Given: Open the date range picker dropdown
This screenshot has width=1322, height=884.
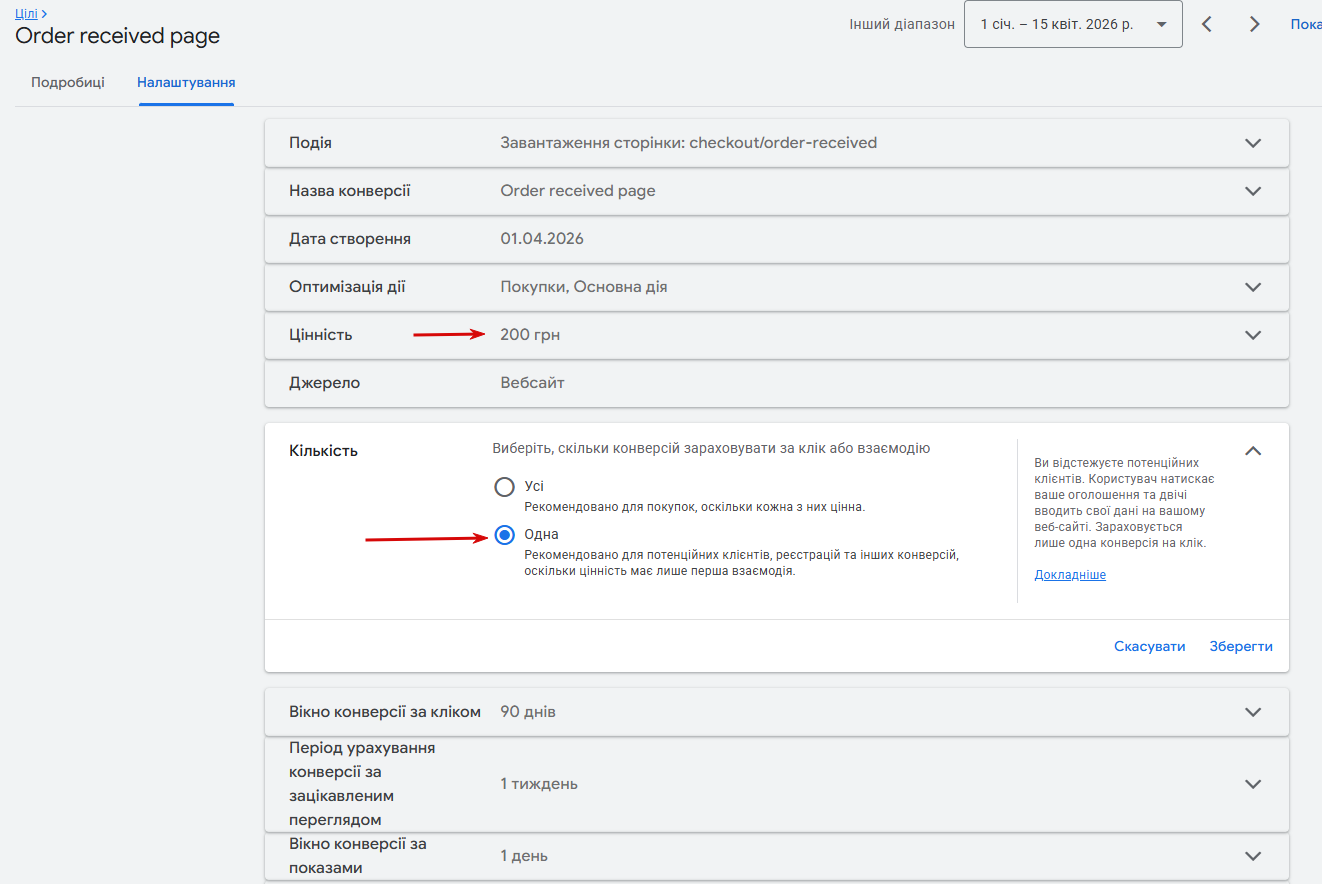Looking at the screenshot, I should click(x=1072, y=24).
